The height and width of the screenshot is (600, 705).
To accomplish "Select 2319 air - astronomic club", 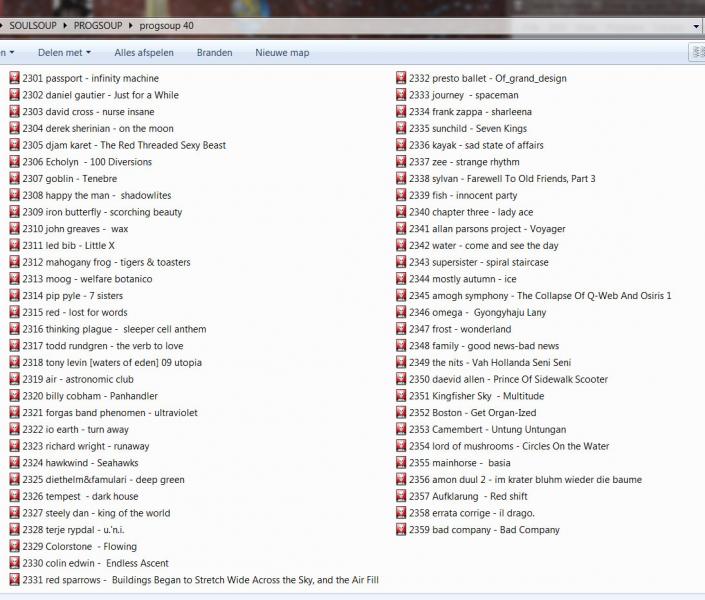I will click(x=71, y=379).
